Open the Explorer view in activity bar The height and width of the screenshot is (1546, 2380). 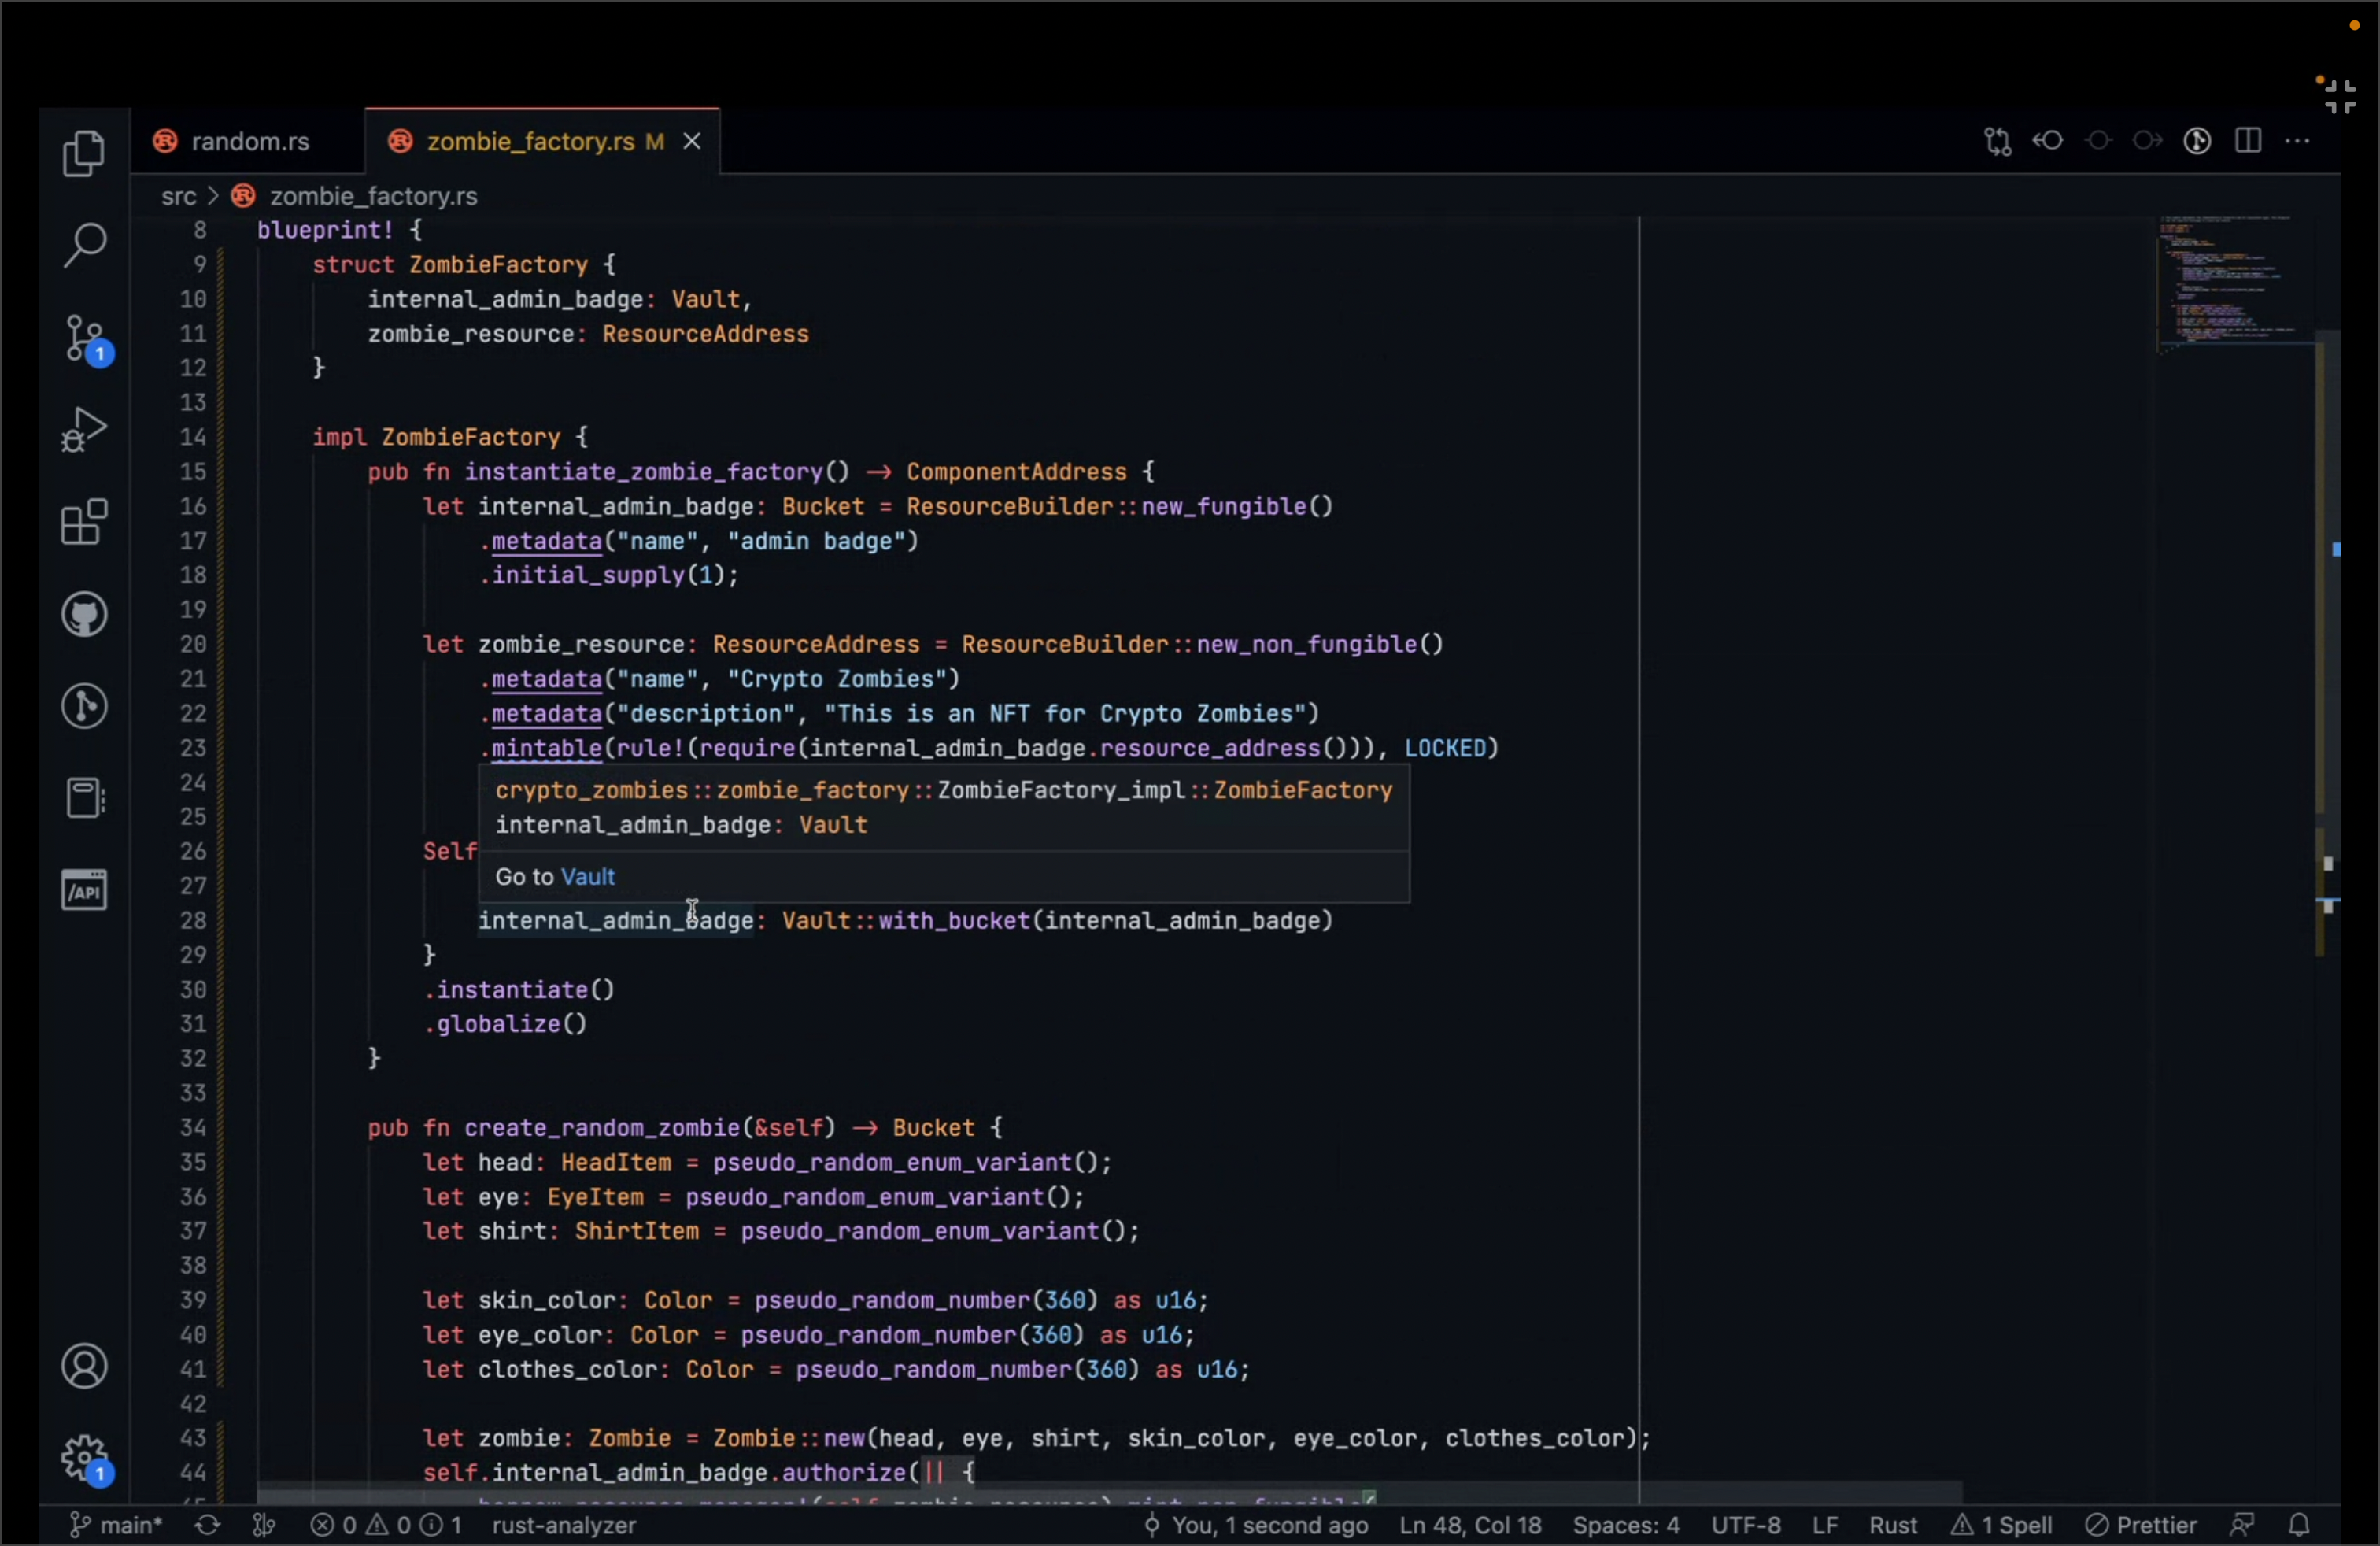click(84, 153)
